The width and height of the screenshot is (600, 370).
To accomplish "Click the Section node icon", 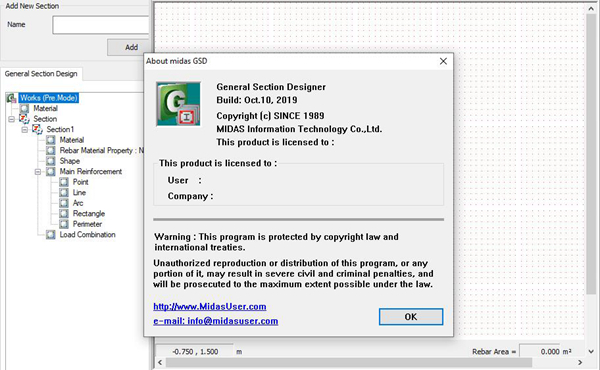I will (x=24, y=119).
